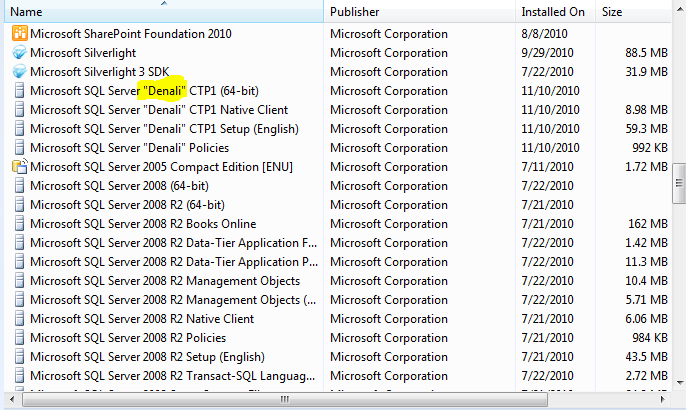Sort programs by the Name column header

(x=164, y=11)
